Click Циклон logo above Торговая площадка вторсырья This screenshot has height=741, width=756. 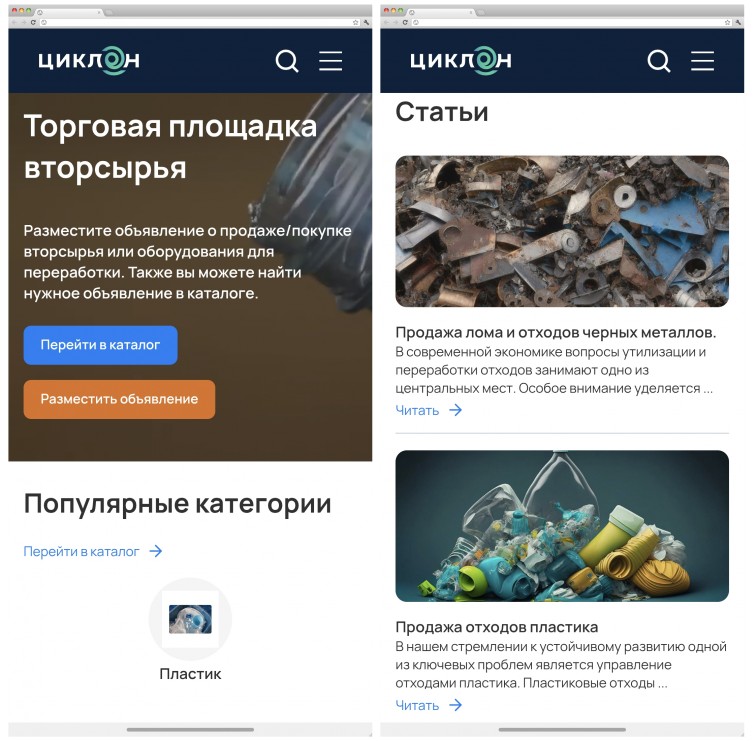coord(89,61)
